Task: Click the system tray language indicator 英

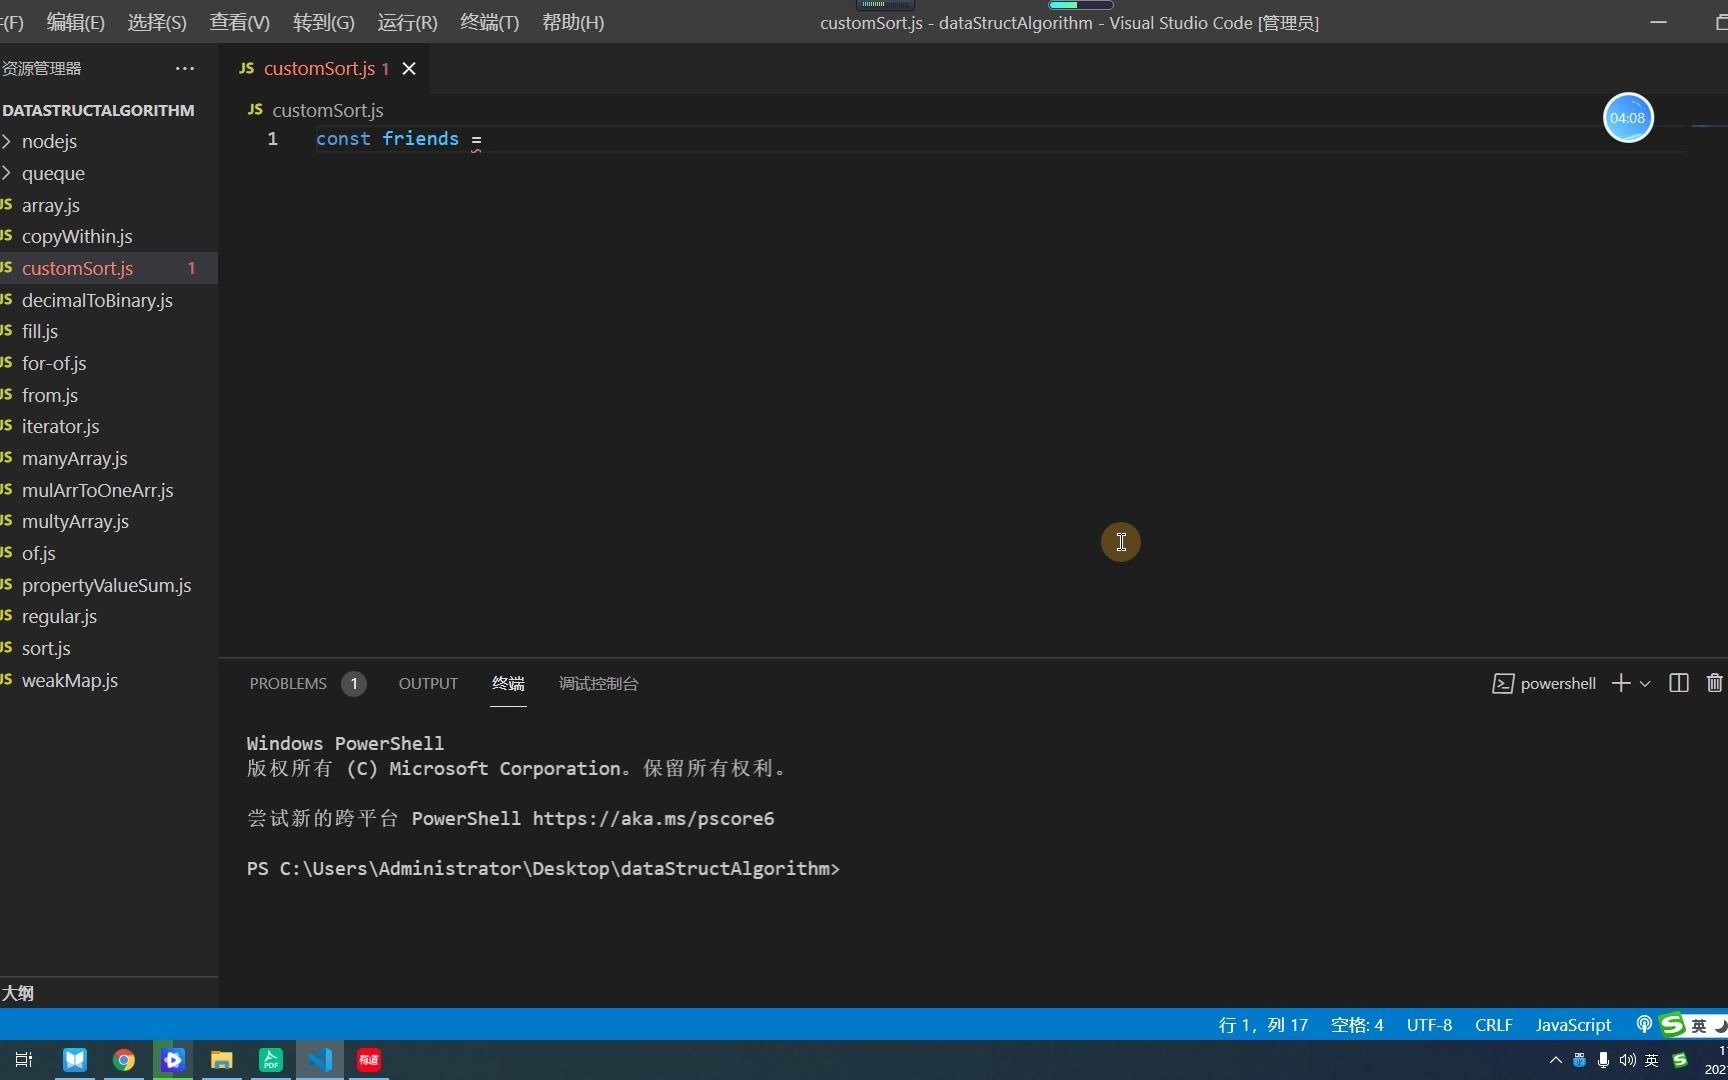Action: point(1652,1060)
